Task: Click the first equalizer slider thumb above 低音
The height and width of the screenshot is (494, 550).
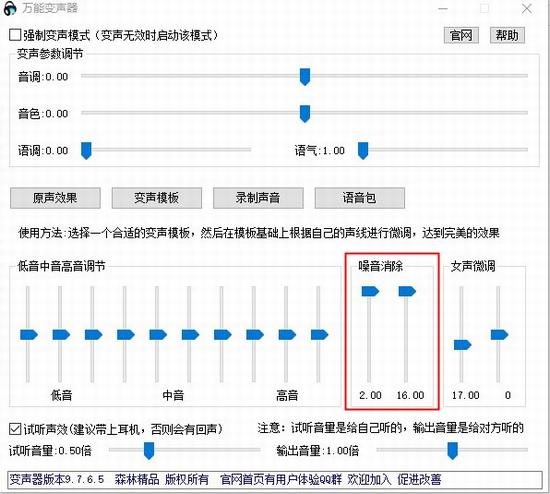Action: coord(29,335)
